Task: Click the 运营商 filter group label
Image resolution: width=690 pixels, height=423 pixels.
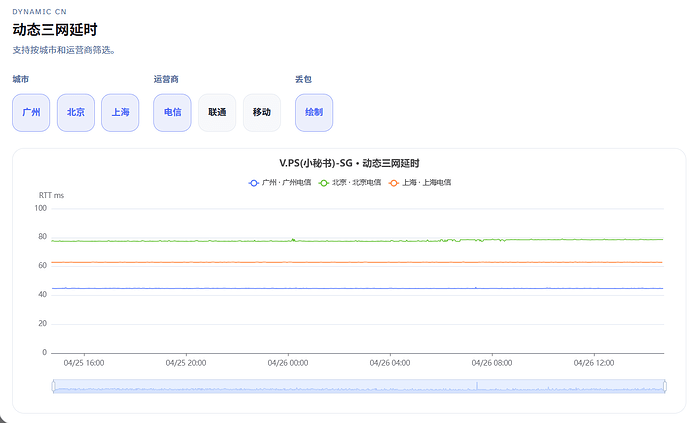Action: coord(166,79)
